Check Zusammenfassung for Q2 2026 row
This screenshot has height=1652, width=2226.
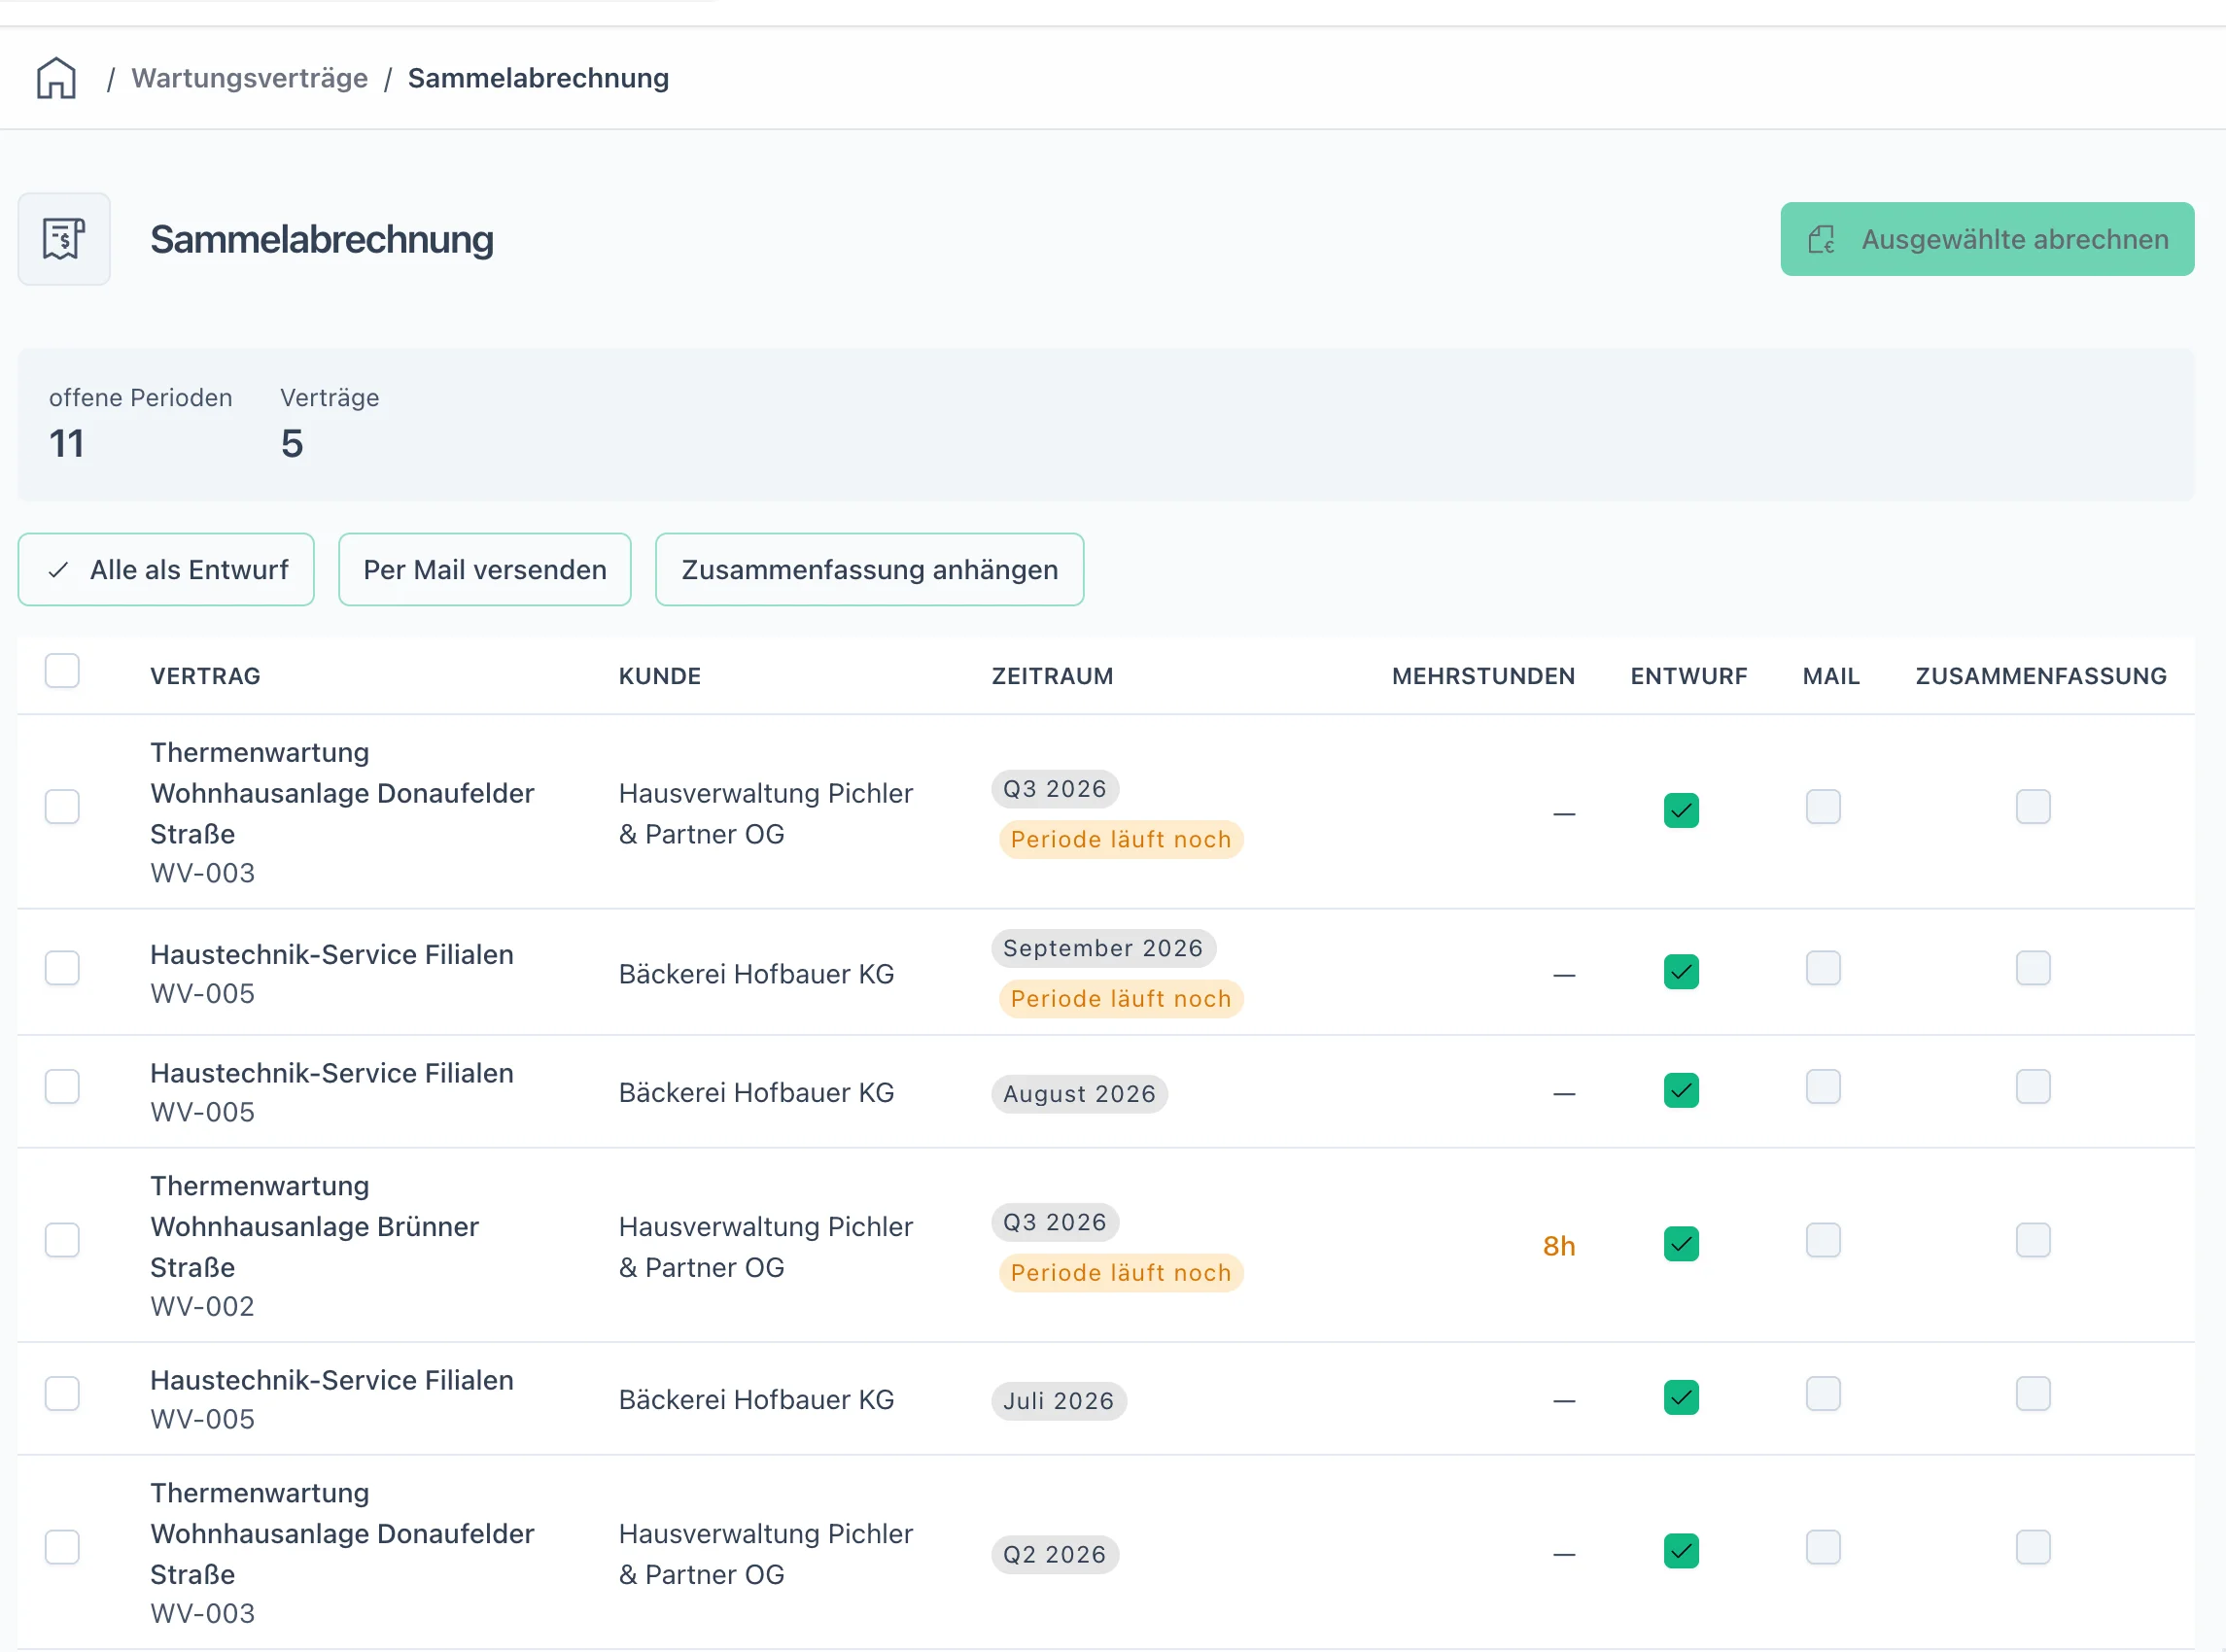point(2034,1548)
